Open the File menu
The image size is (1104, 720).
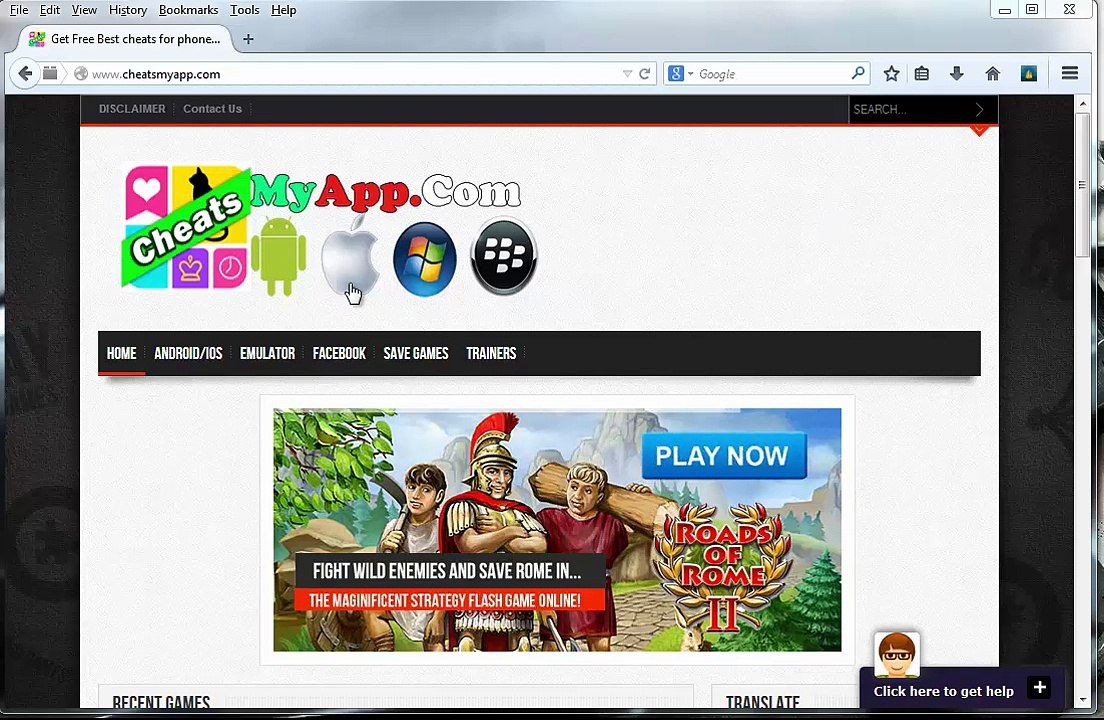(19, 10)
